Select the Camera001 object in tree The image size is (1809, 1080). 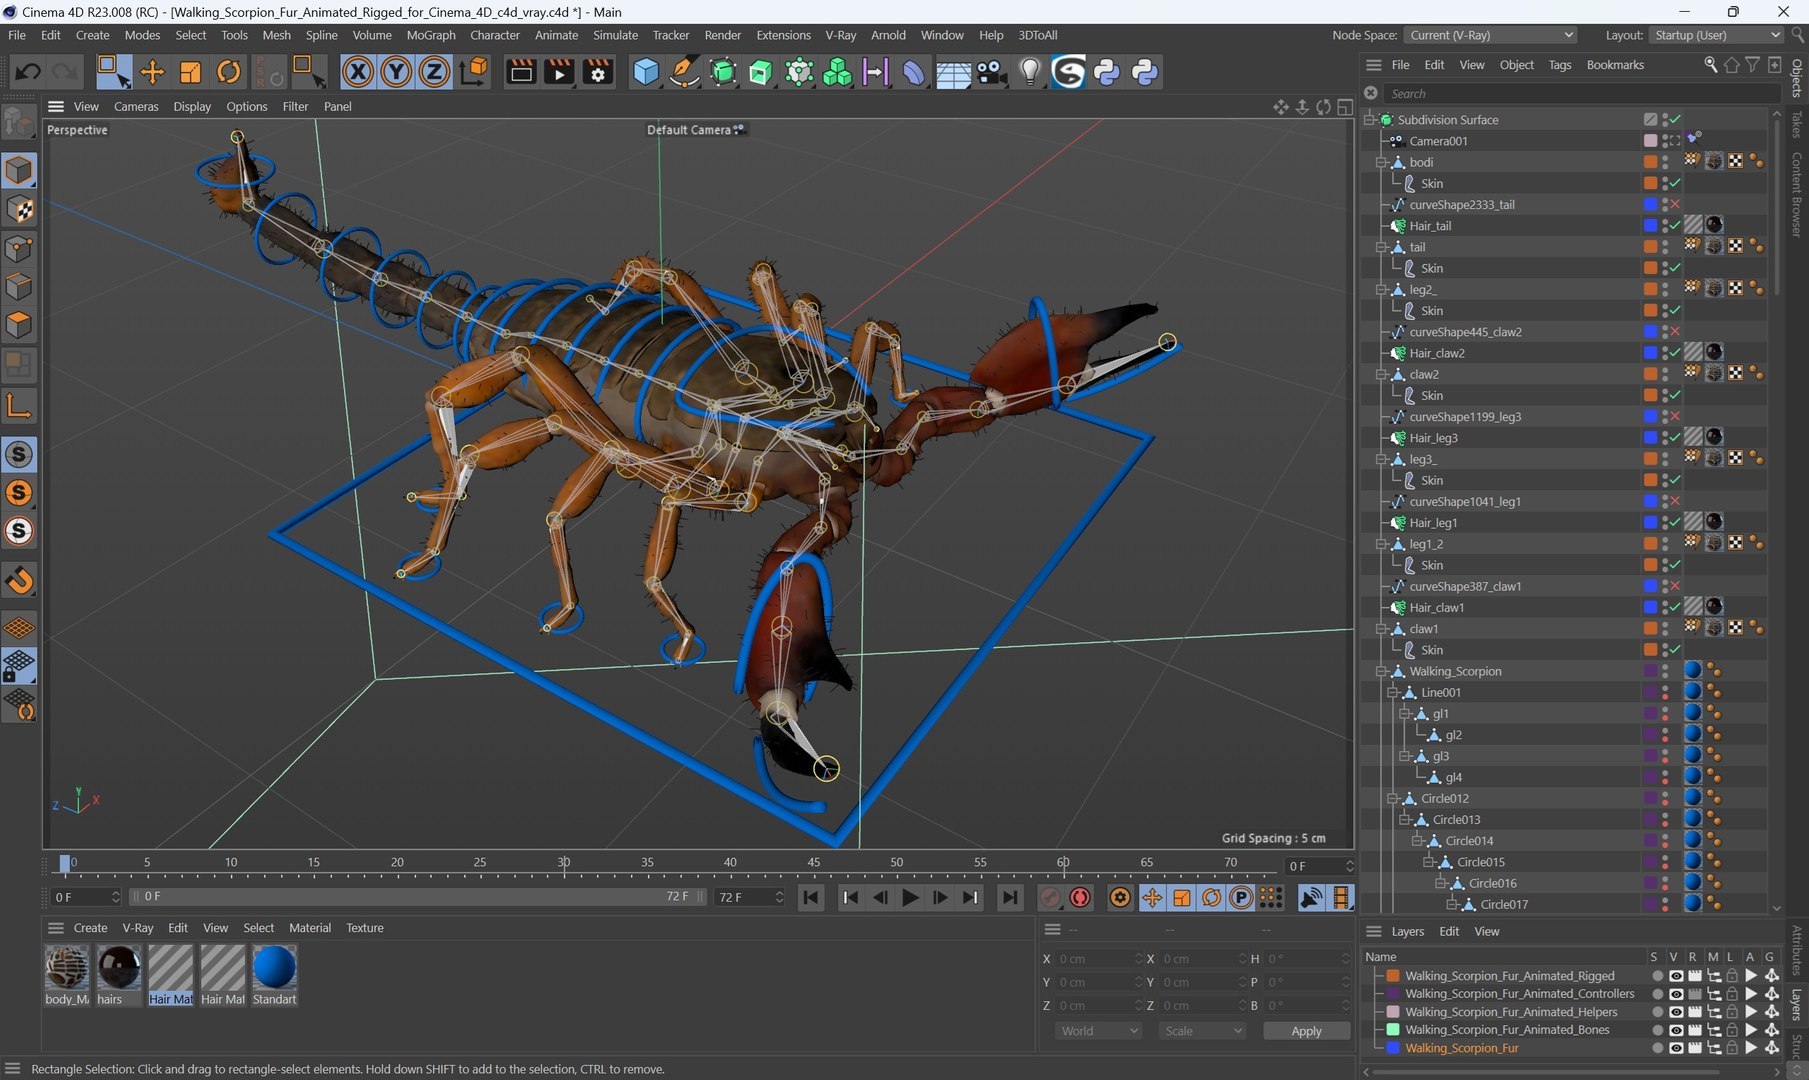click(1438, 141)
